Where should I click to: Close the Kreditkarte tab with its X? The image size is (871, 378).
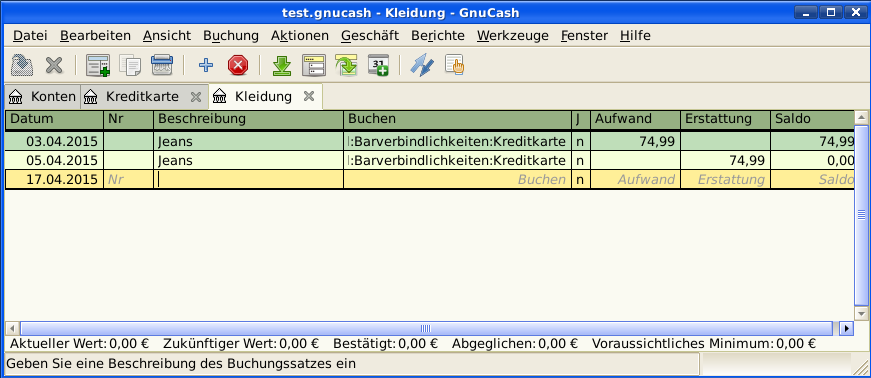[x=196, y=97]
